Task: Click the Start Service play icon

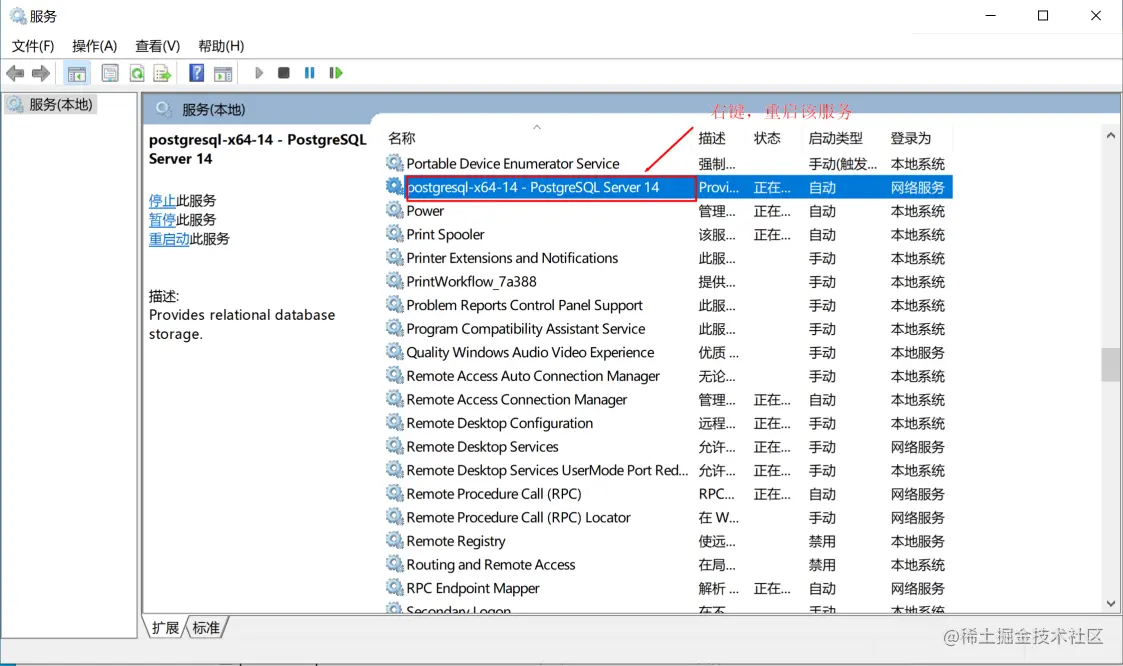Action: tap(259, 73)
